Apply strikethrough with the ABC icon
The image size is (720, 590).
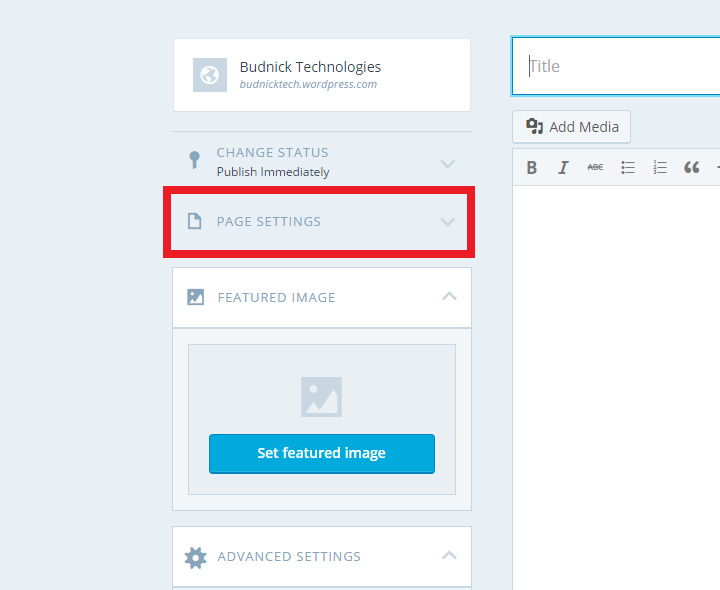595,168
